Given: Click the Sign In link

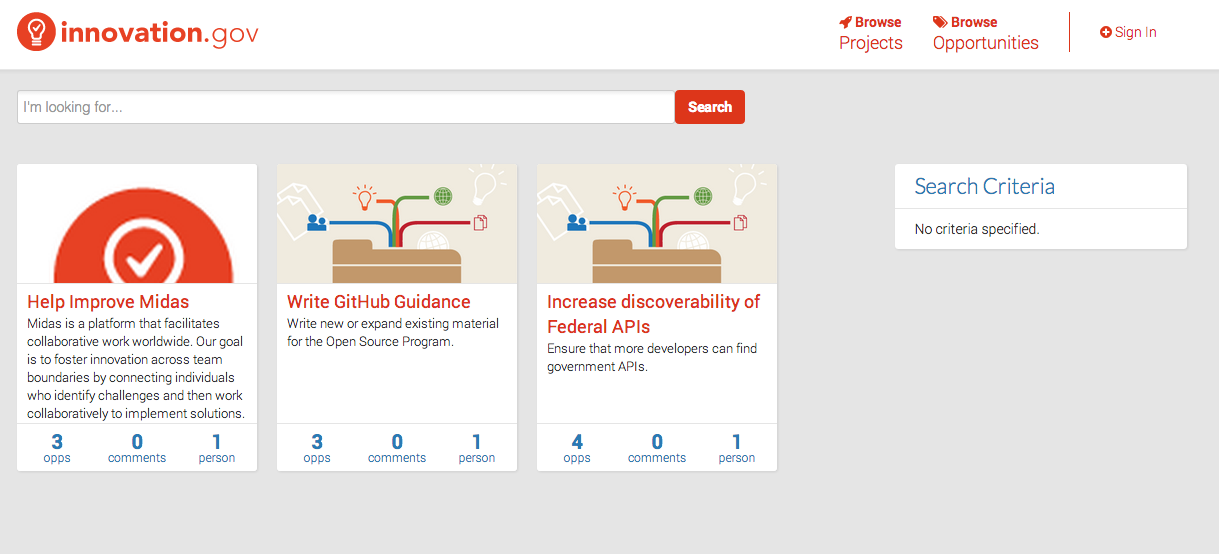Looking at the screenshot, I should pos(1135,32).
